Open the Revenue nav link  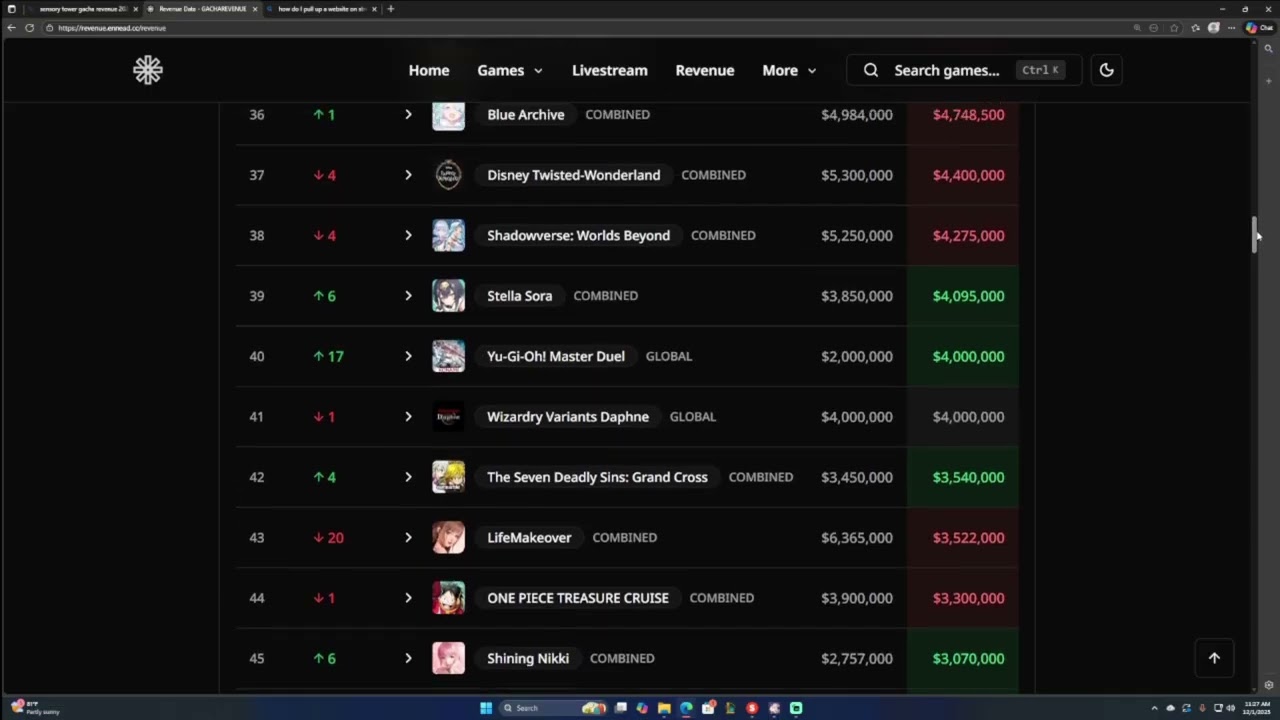point(705,70)
